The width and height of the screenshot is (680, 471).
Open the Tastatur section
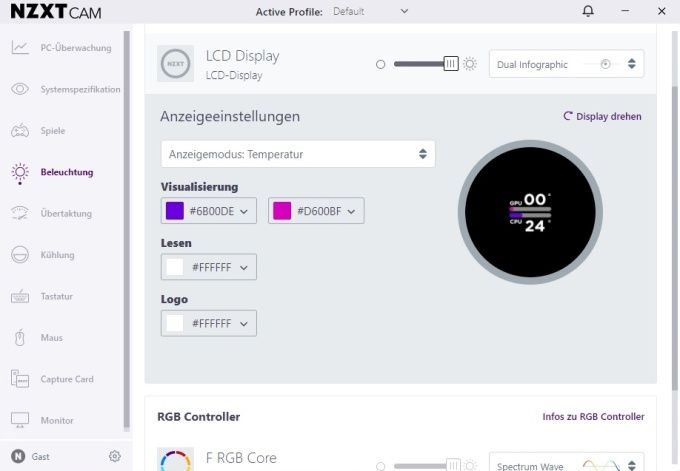coord(56,296)
